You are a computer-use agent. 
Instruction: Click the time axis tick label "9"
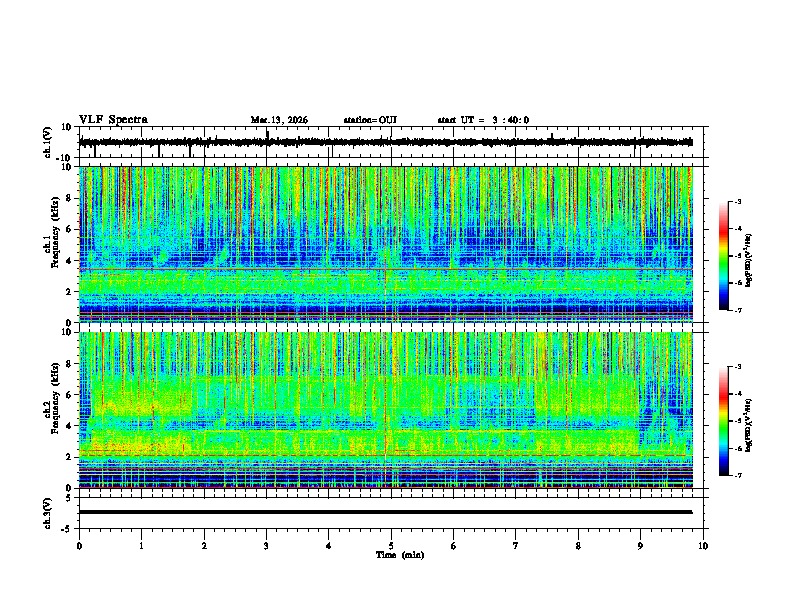[x=640, y=546]
